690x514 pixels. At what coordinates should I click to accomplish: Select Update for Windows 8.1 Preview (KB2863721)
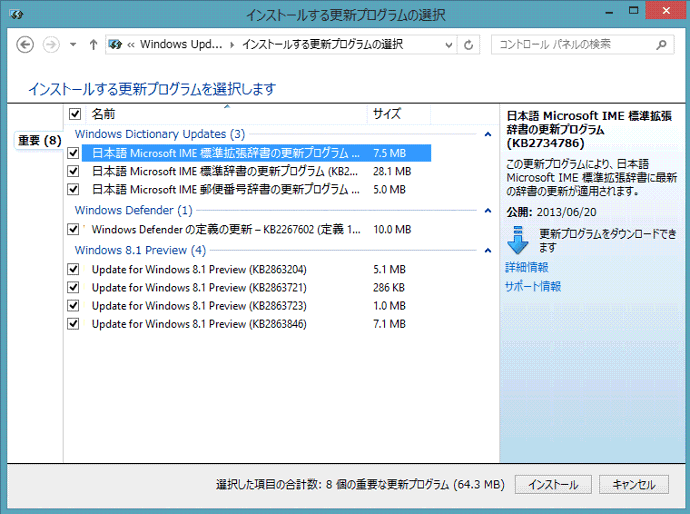point(256,287)
